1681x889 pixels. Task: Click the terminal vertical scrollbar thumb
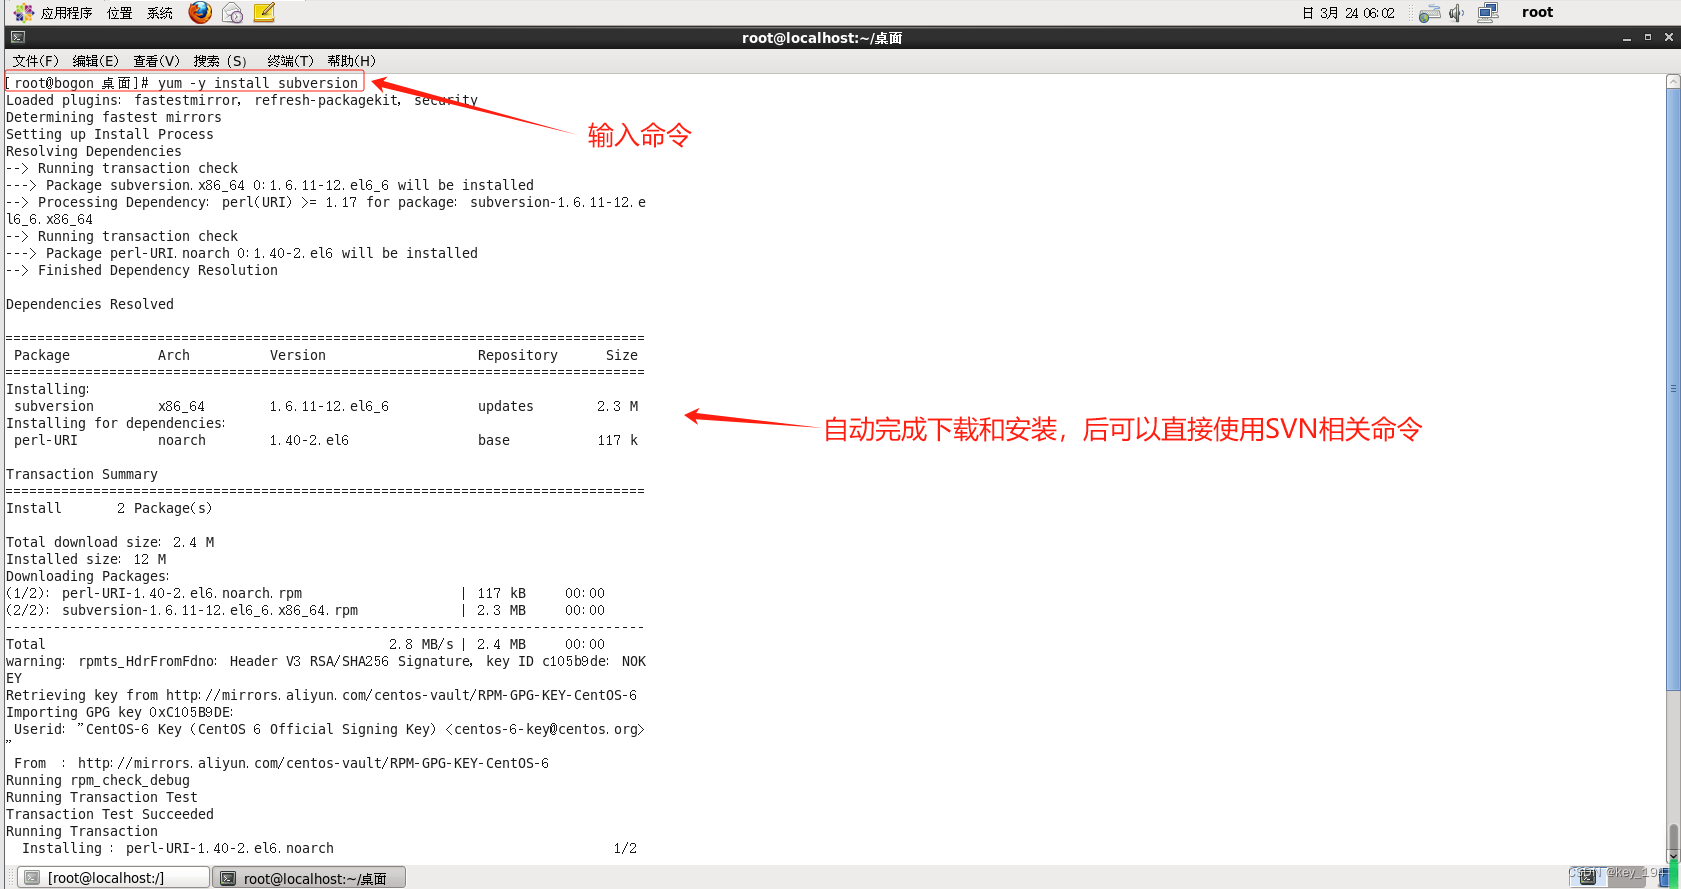[1673, 389]
